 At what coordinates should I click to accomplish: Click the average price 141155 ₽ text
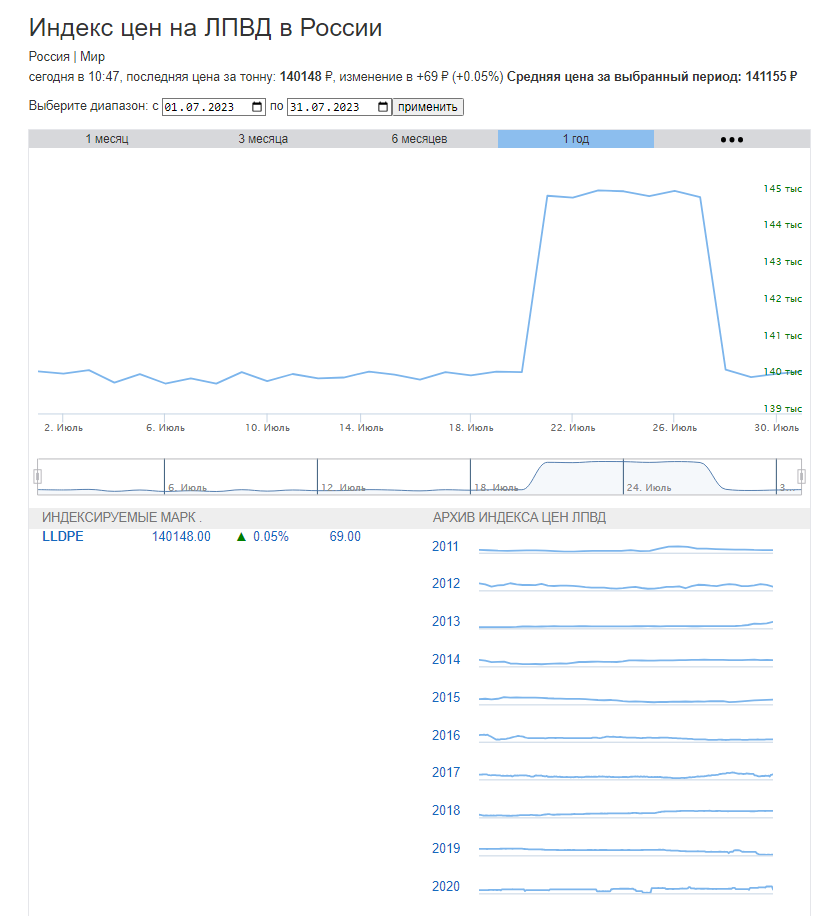(x=771, y=77)
